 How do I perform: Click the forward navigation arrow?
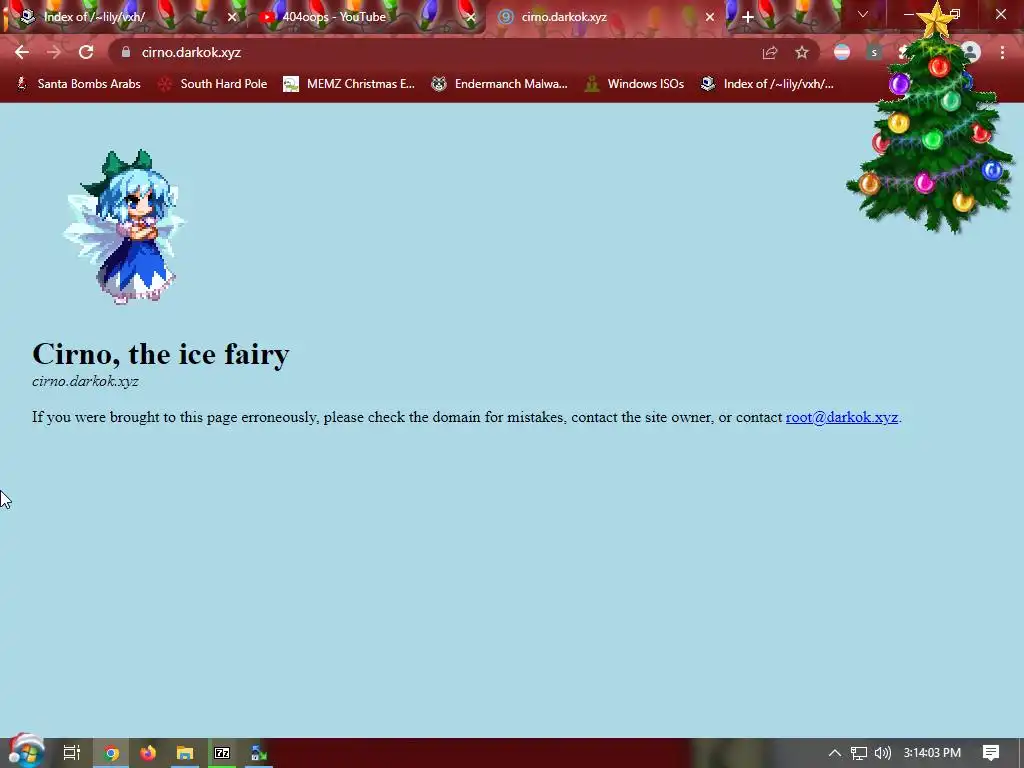click(54, 52)
